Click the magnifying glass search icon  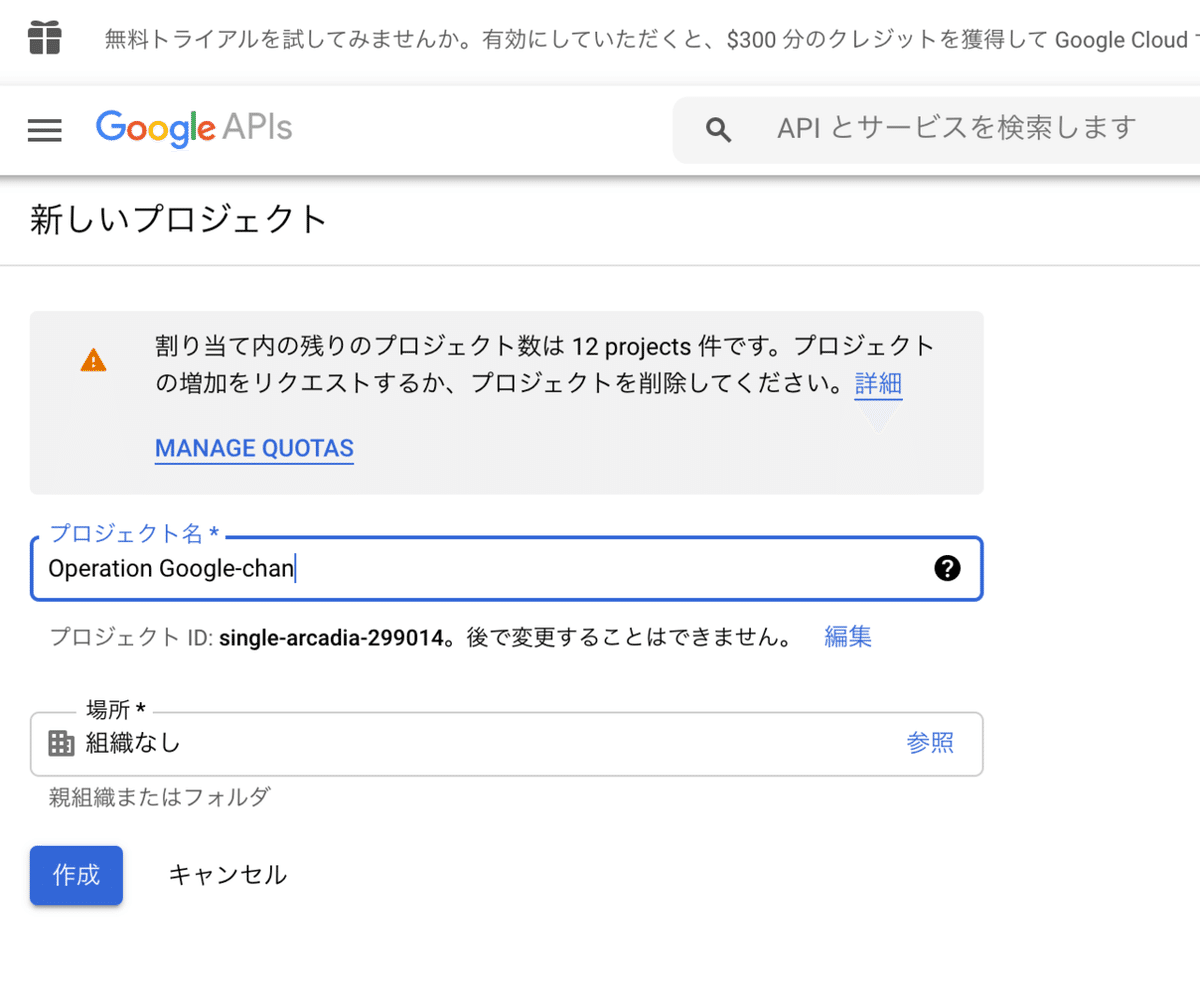pyautogui.click(x=719, y=129)
